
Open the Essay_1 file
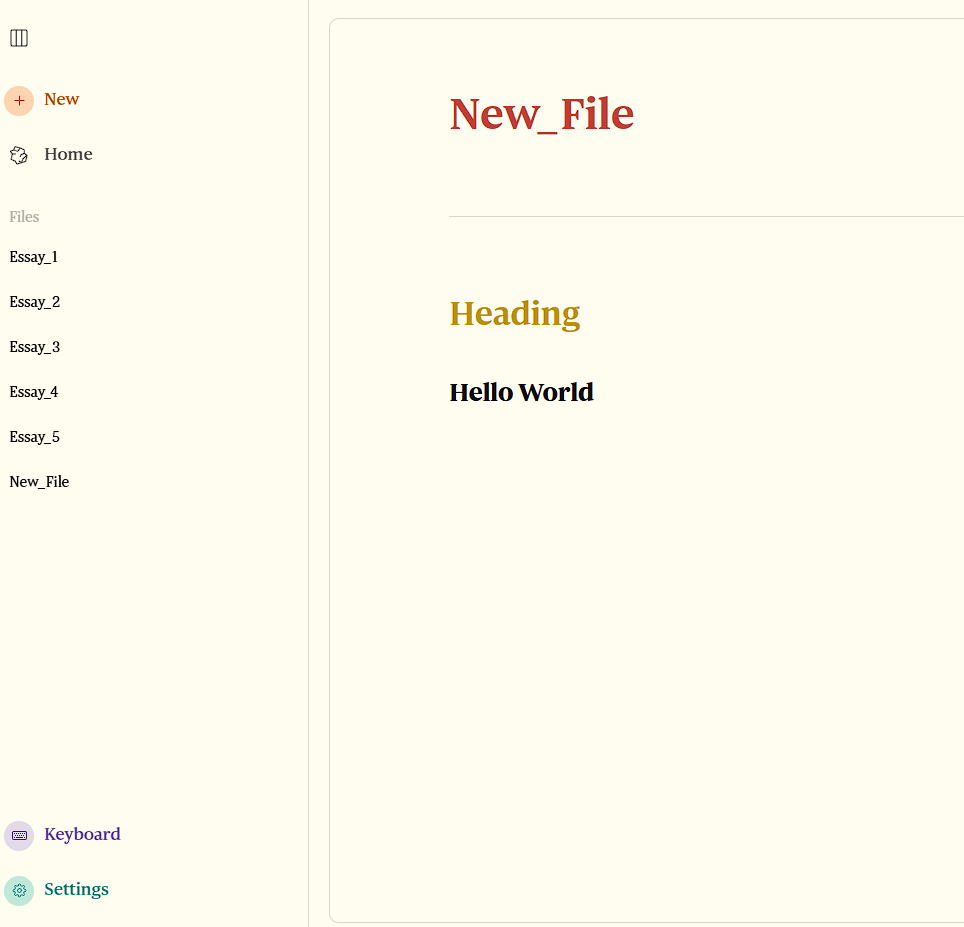[x=34, y=257]
